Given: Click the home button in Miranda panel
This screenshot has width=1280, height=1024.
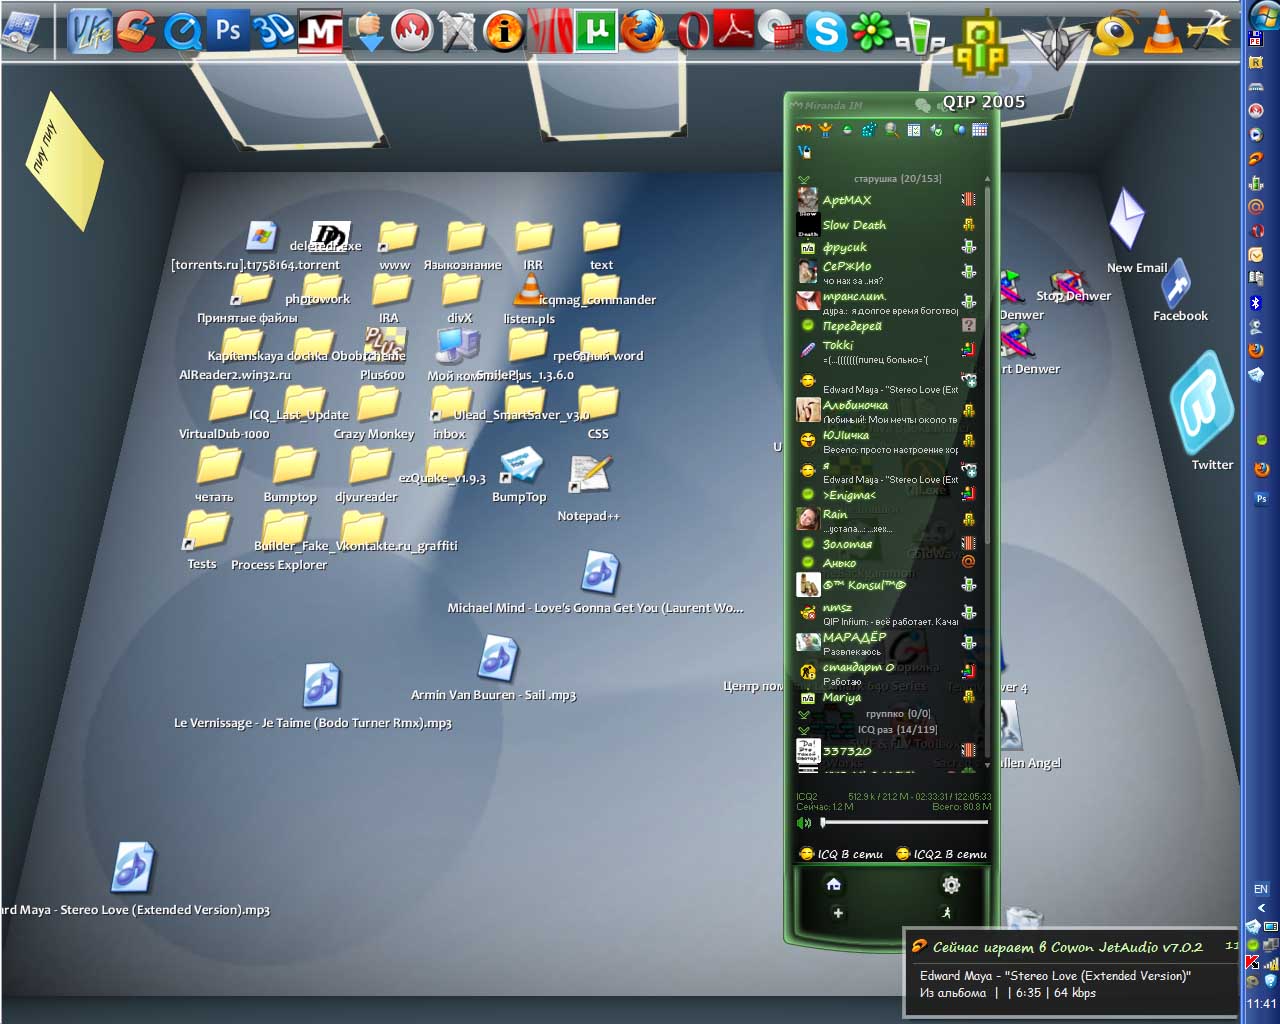Looking at the screenshot, I should pos(833,884).
